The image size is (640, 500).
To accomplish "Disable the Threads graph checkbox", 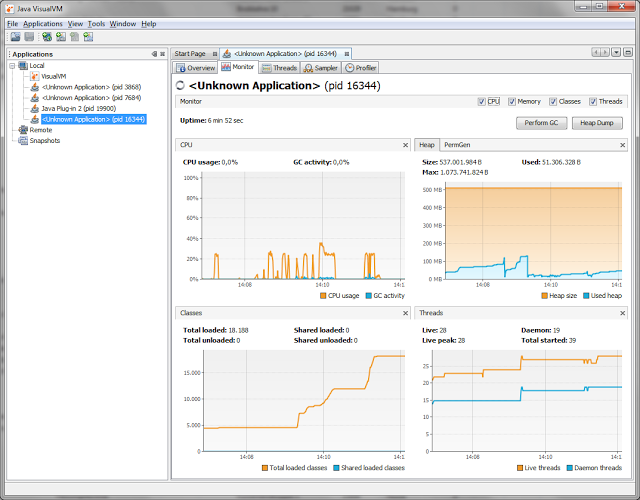I will click(x=594, y=102).
